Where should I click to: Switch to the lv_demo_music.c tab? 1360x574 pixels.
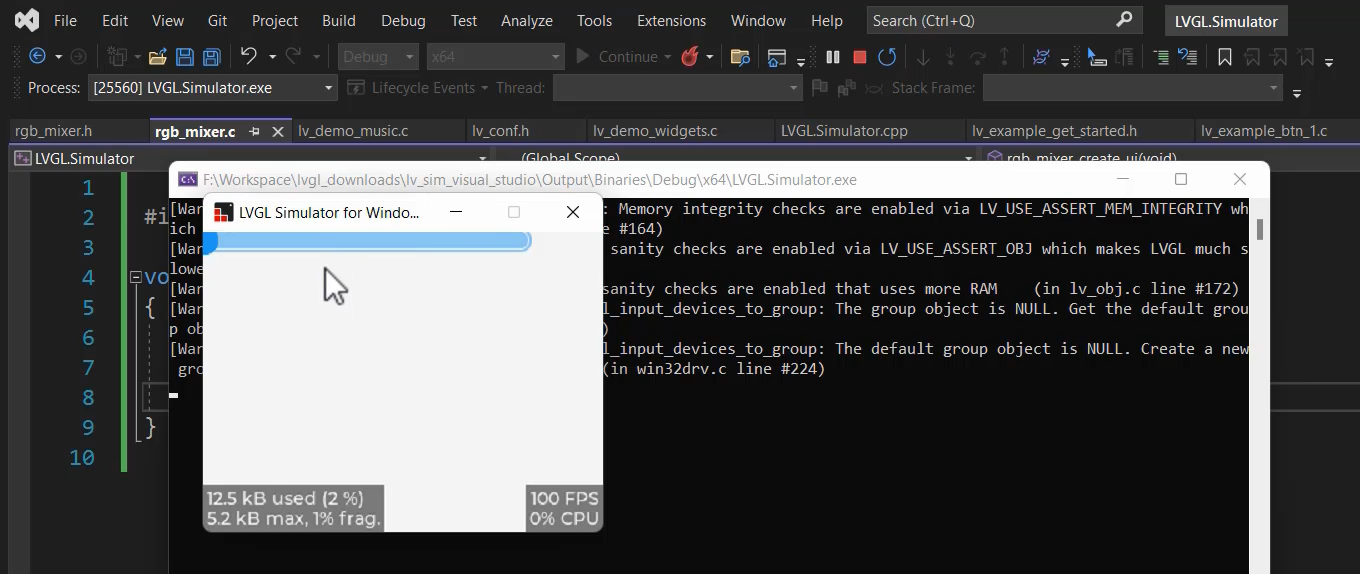click(353, 131)
